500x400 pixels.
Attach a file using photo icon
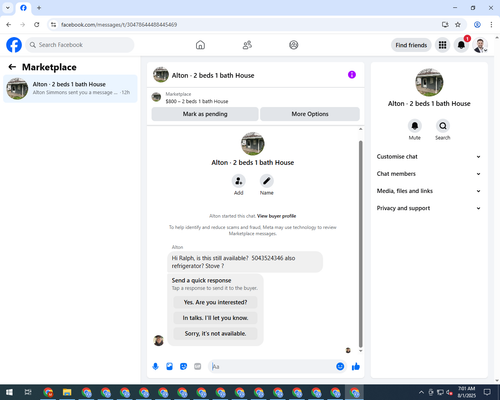pyautogui.click(x=169, y=367)
